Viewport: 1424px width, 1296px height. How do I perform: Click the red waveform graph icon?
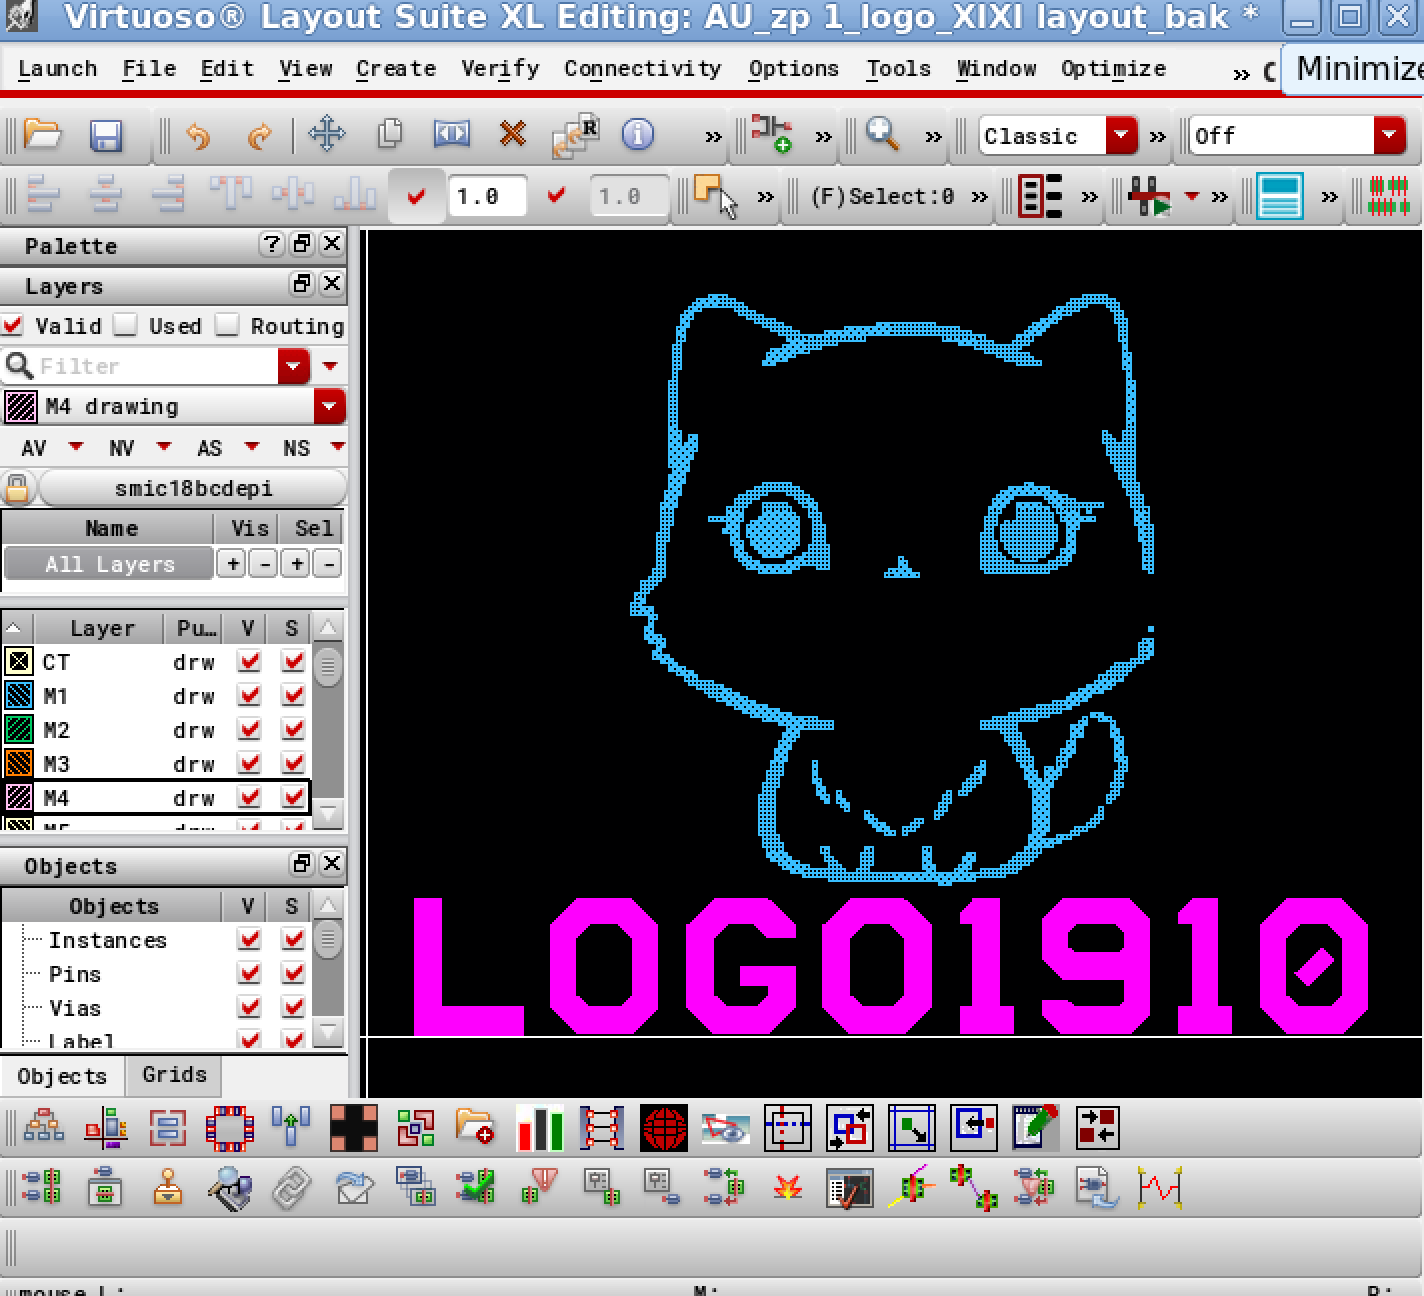pos(1160,1188)
